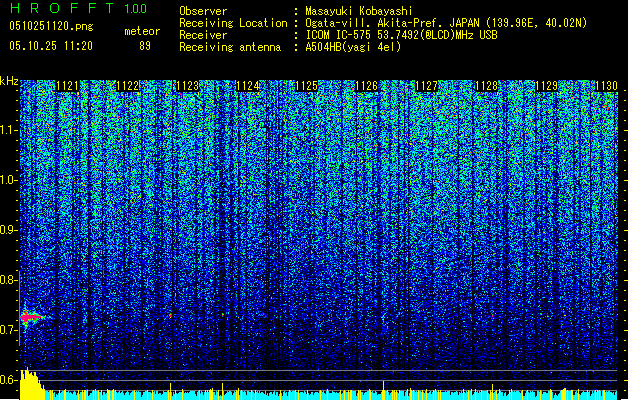Screen dimensions: 629x400
Task: Click the ICOM IC-575 receiver line
Action: [402, 35]
